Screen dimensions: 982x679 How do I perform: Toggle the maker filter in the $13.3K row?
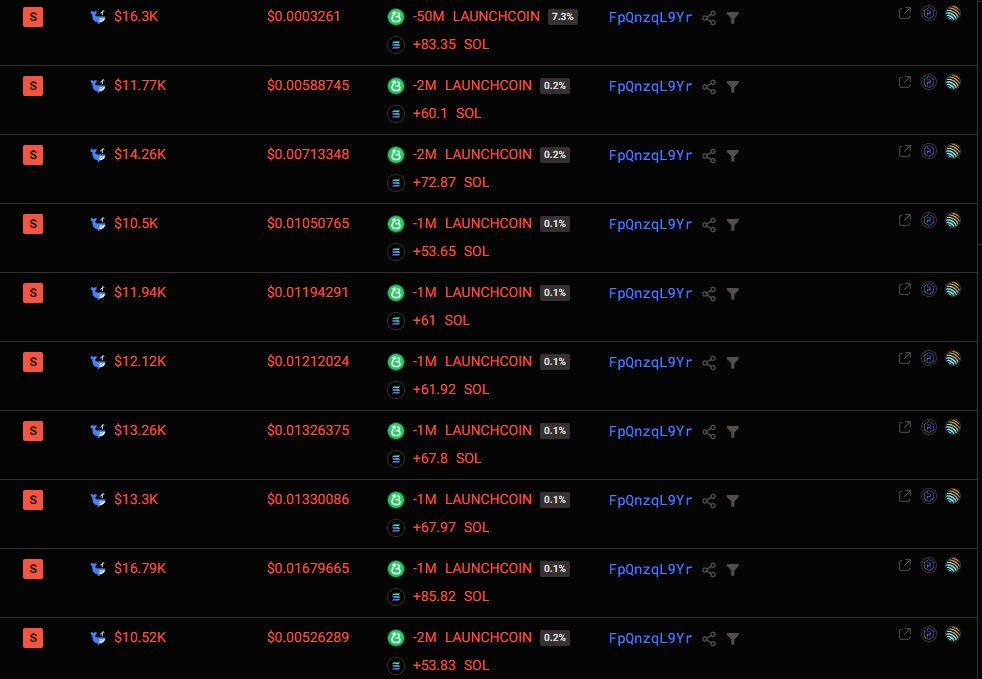tap(733, 500)
